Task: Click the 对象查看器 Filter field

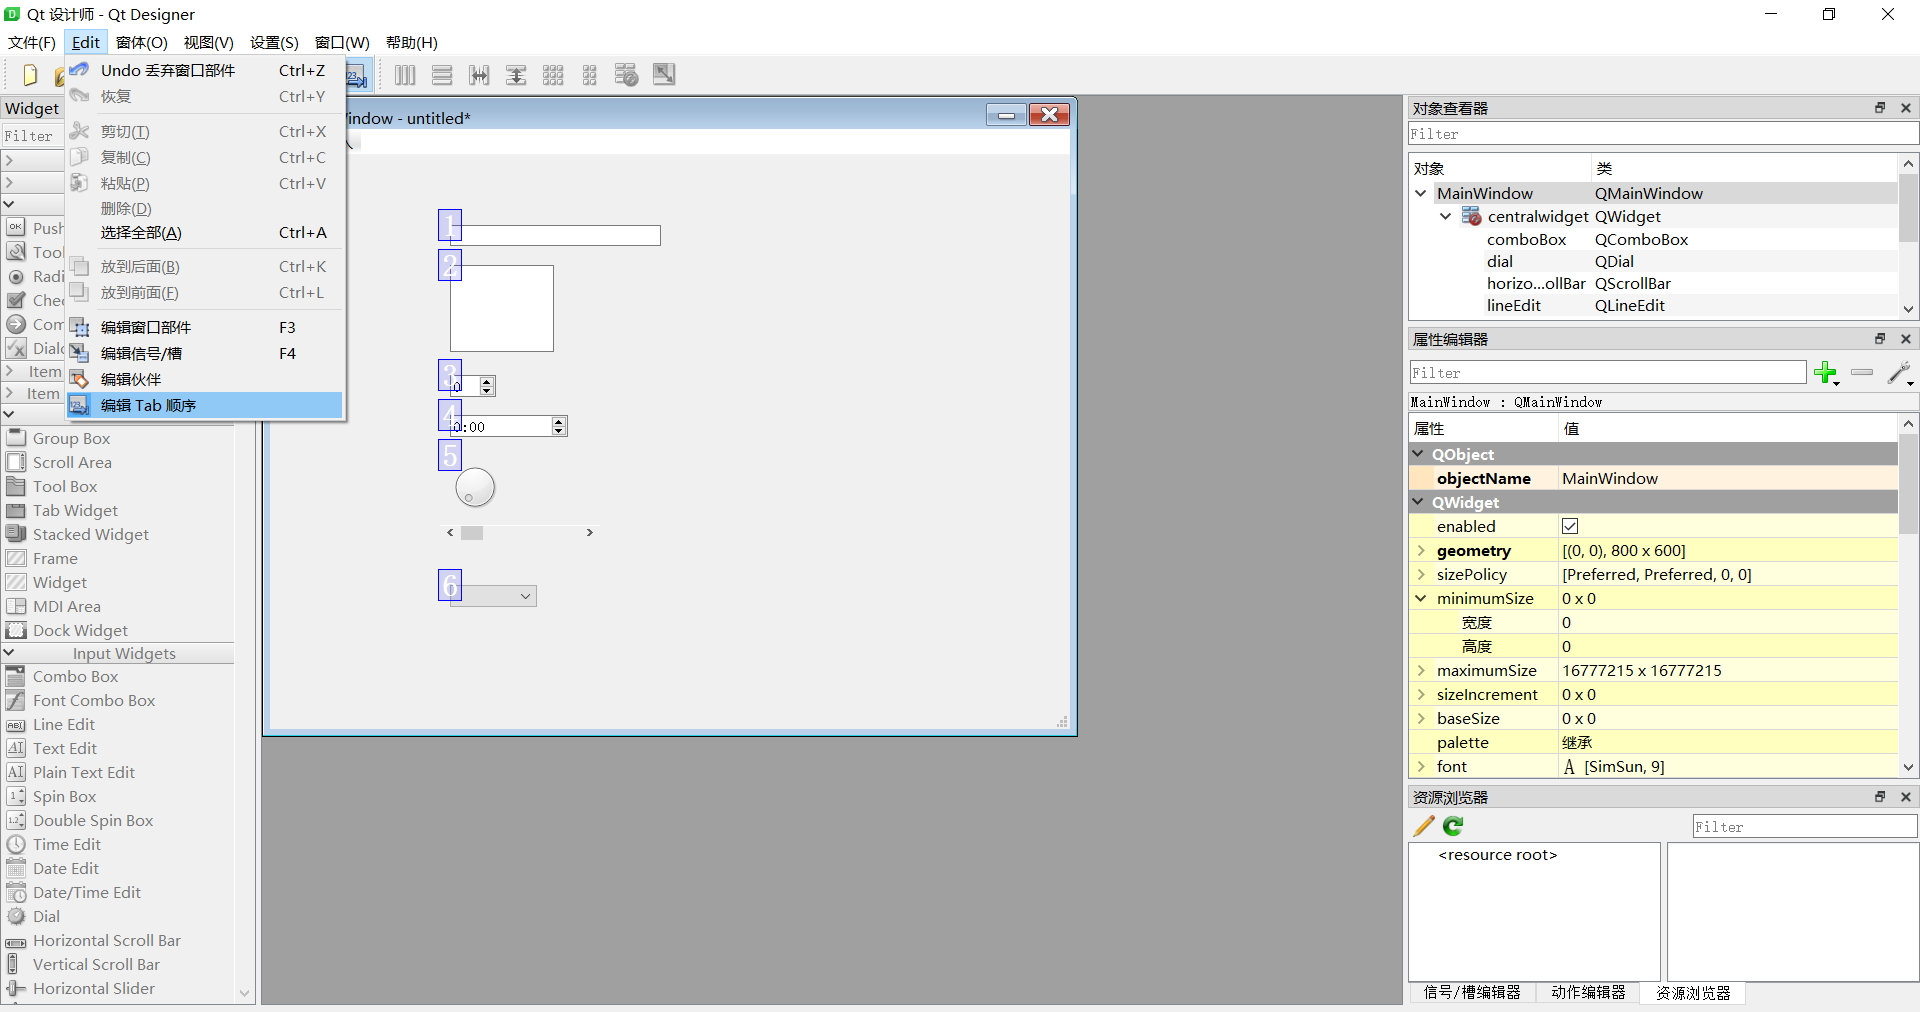Action: click(x=1663, y=134)
